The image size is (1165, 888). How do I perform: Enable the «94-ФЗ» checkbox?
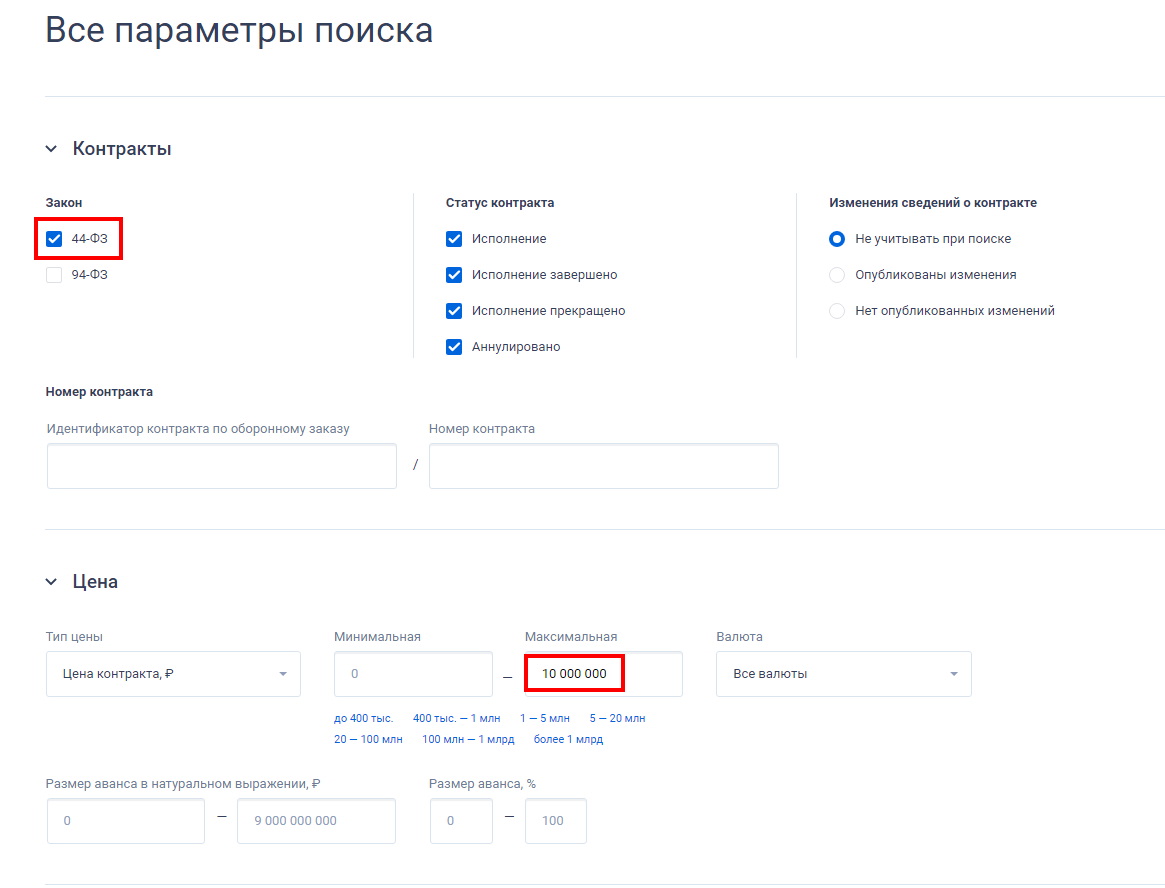click(x=54, y=274)
